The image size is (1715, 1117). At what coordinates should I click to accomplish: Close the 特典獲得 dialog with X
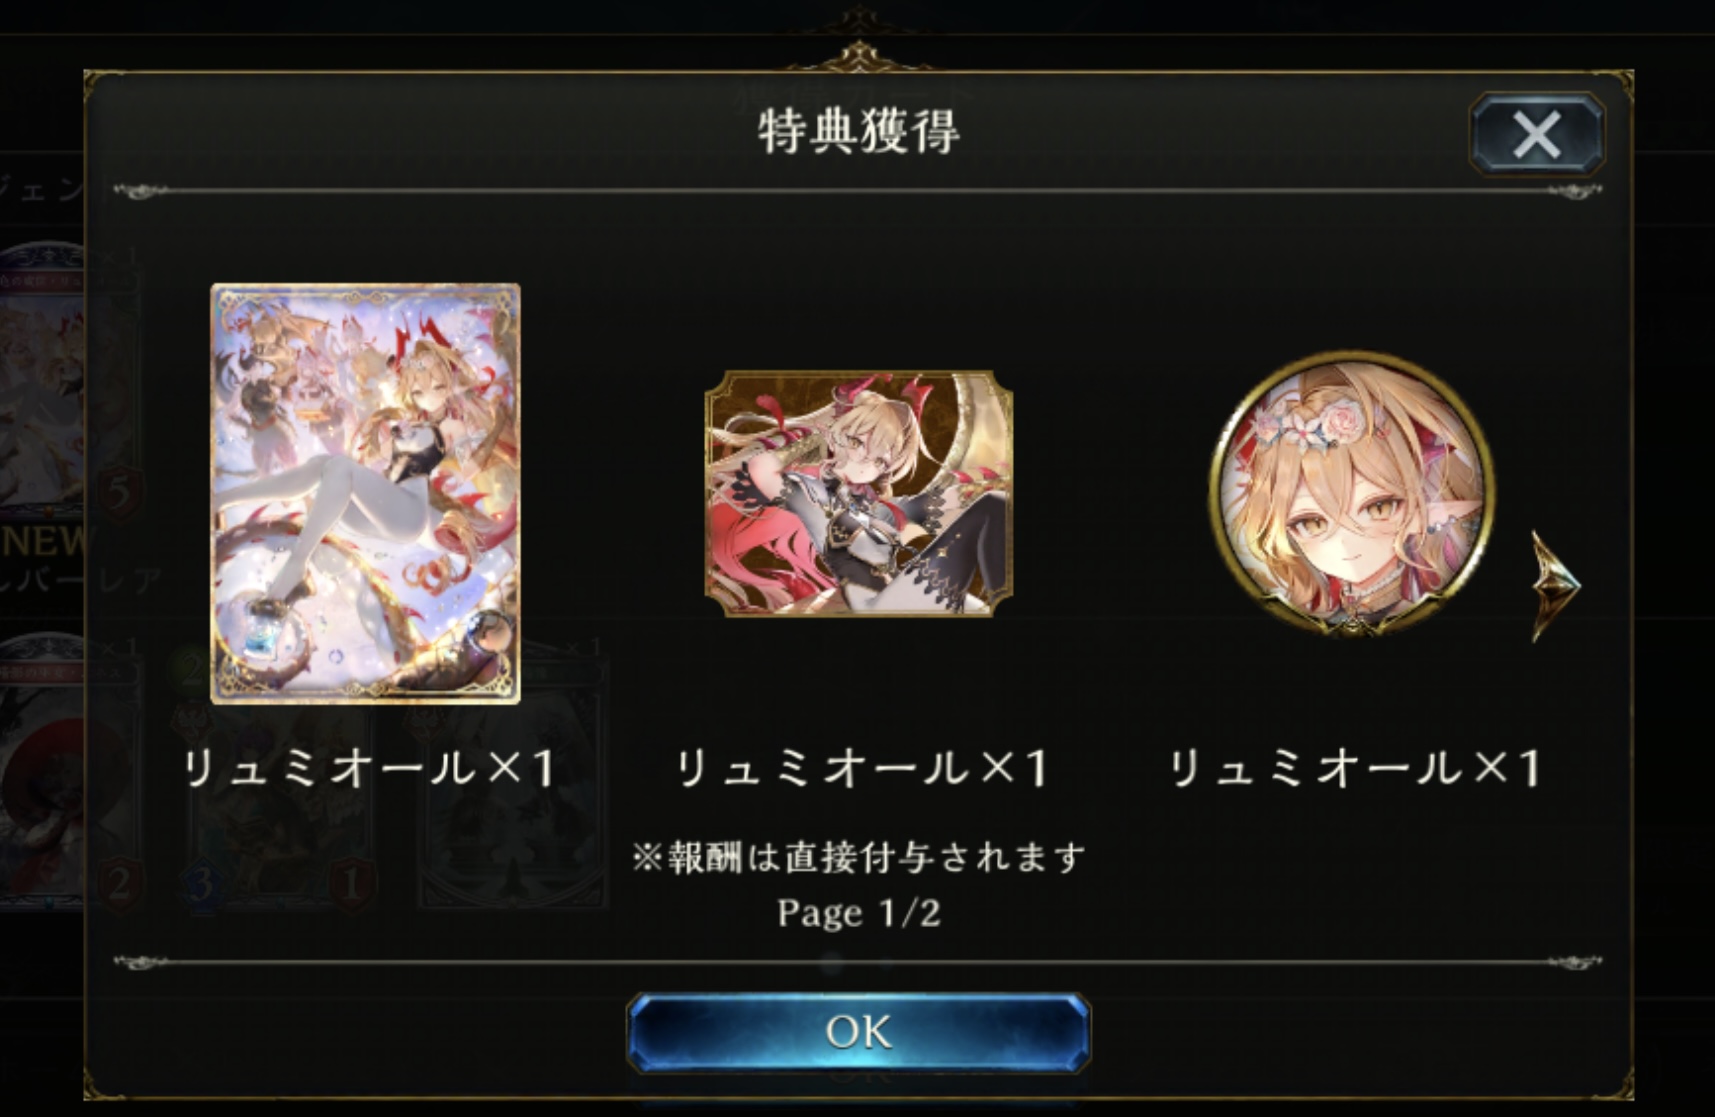coord(1536,134)
